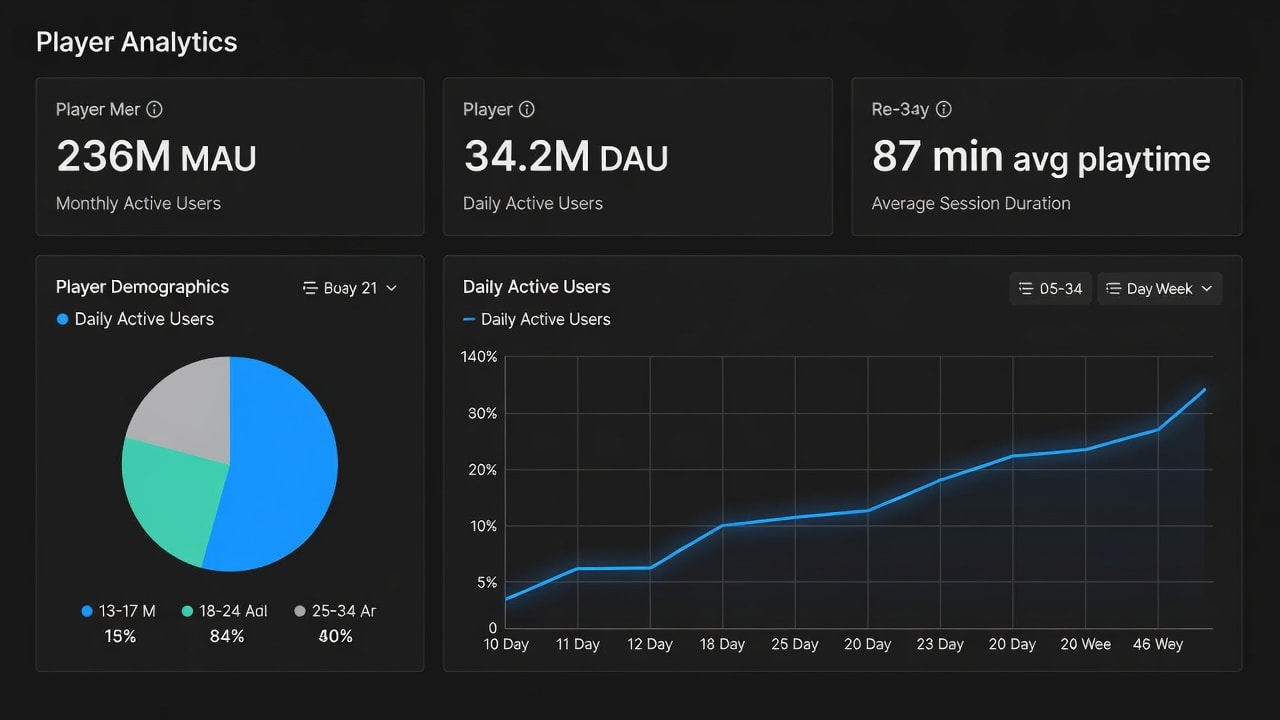Select the 34.2M DAU figure
The width and height of the screenshot is (1280, 720).
[x=565, y=157]
